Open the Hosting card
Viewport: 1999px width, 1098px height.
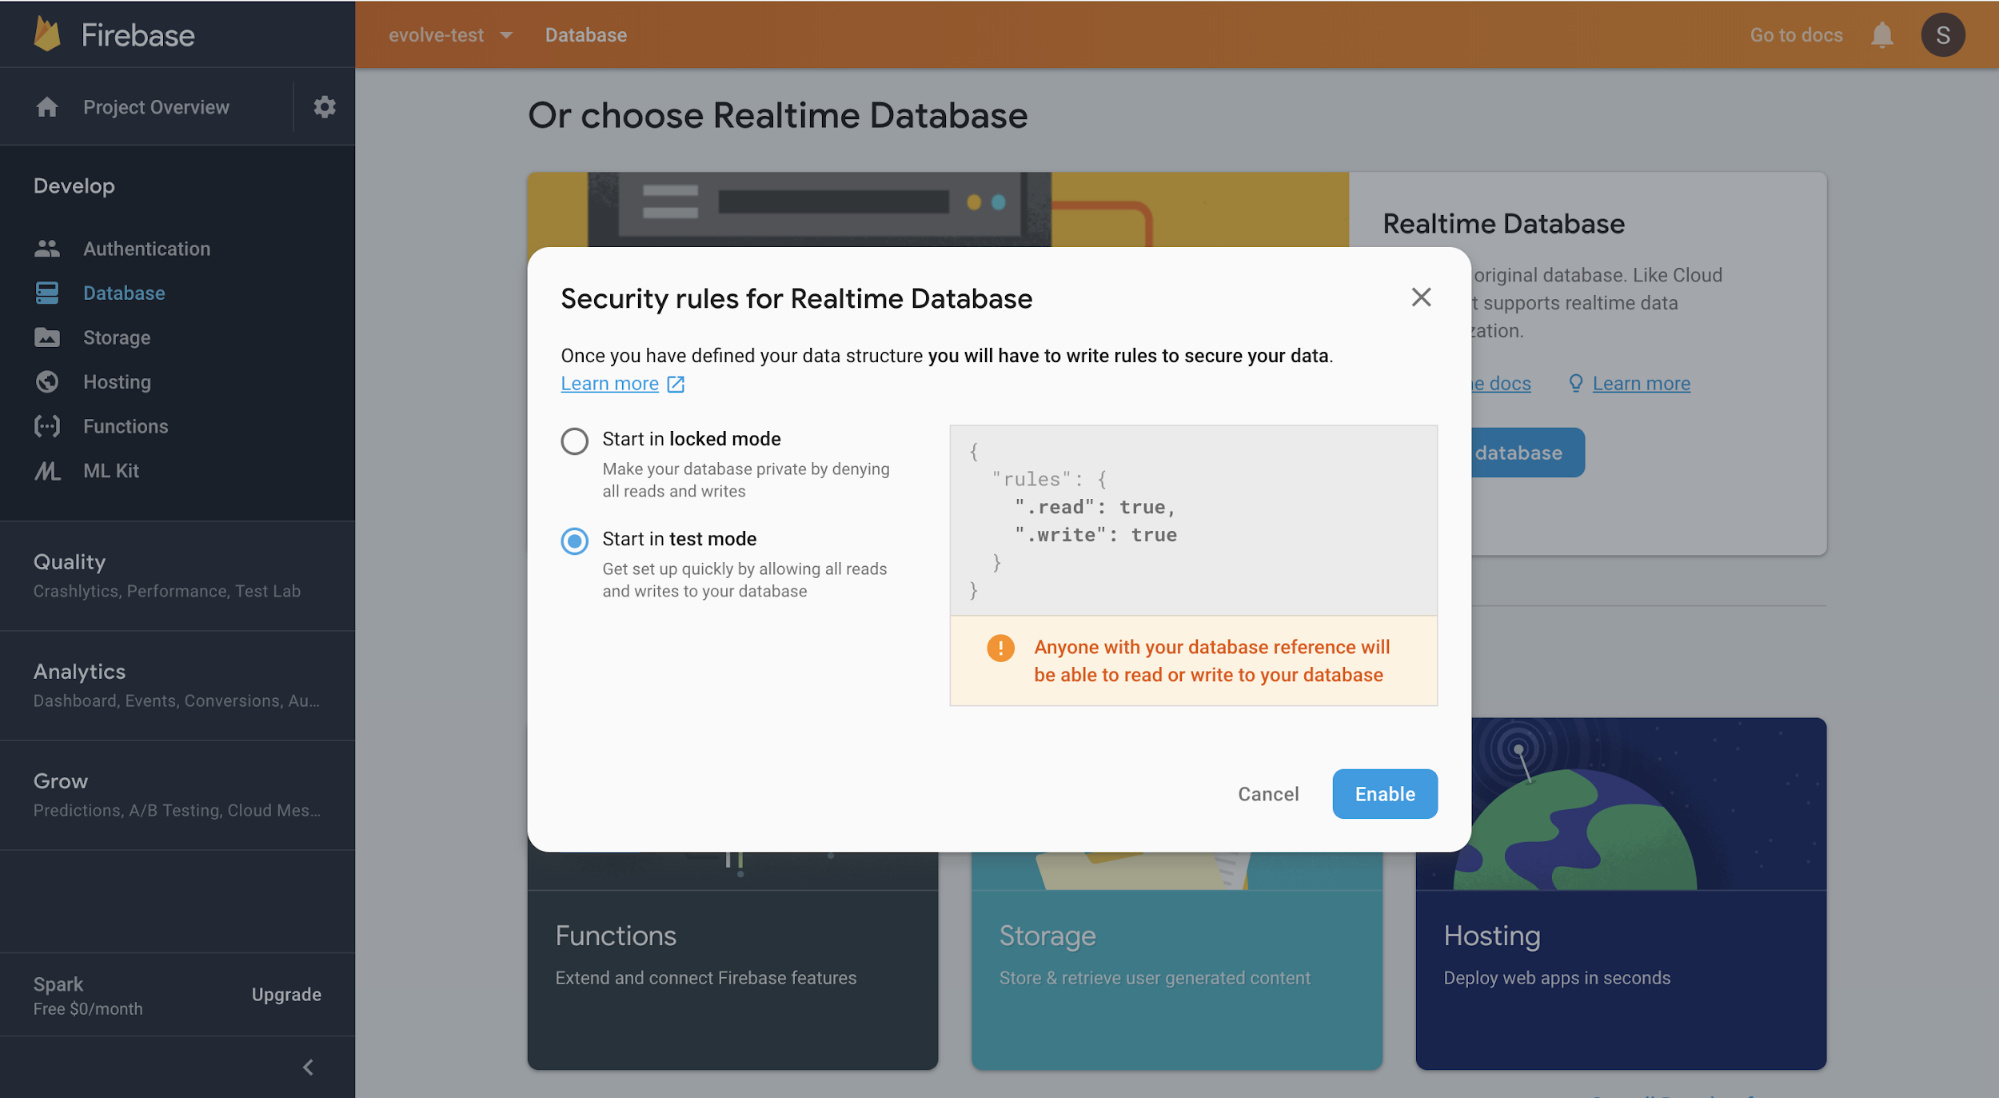(x=1621, y=893)
